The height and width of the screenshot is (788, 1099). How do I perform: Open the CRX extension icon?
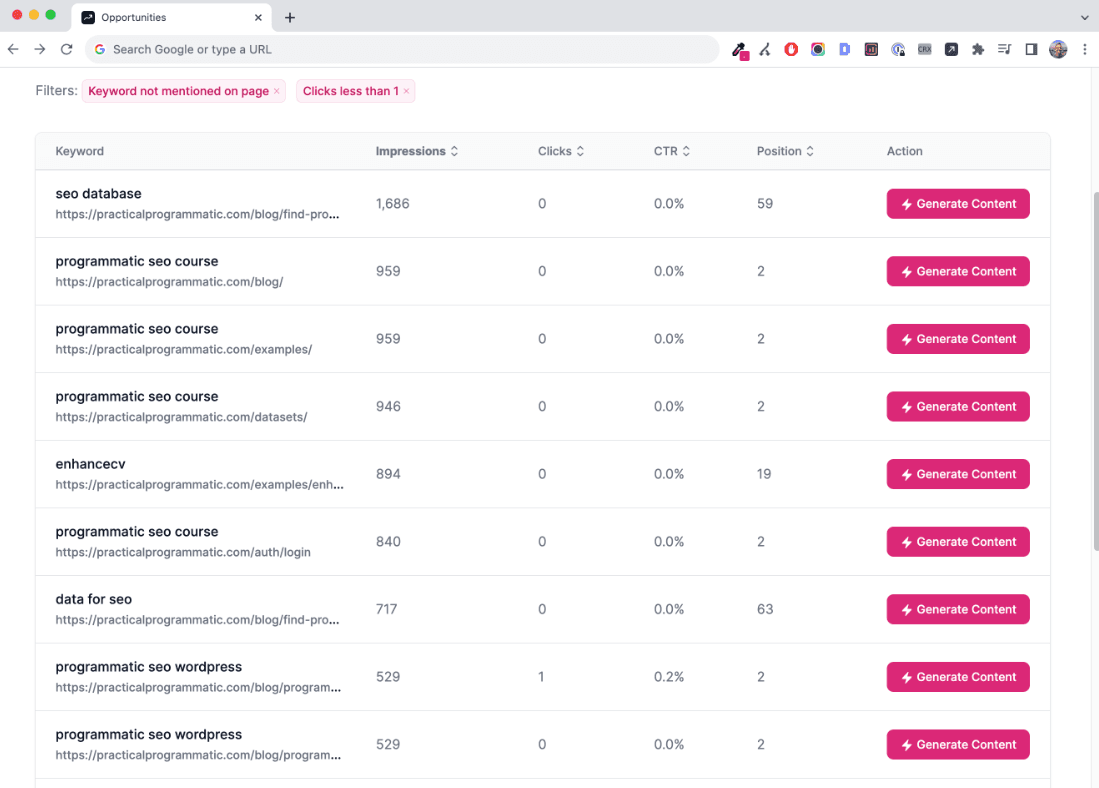(924, 49)
